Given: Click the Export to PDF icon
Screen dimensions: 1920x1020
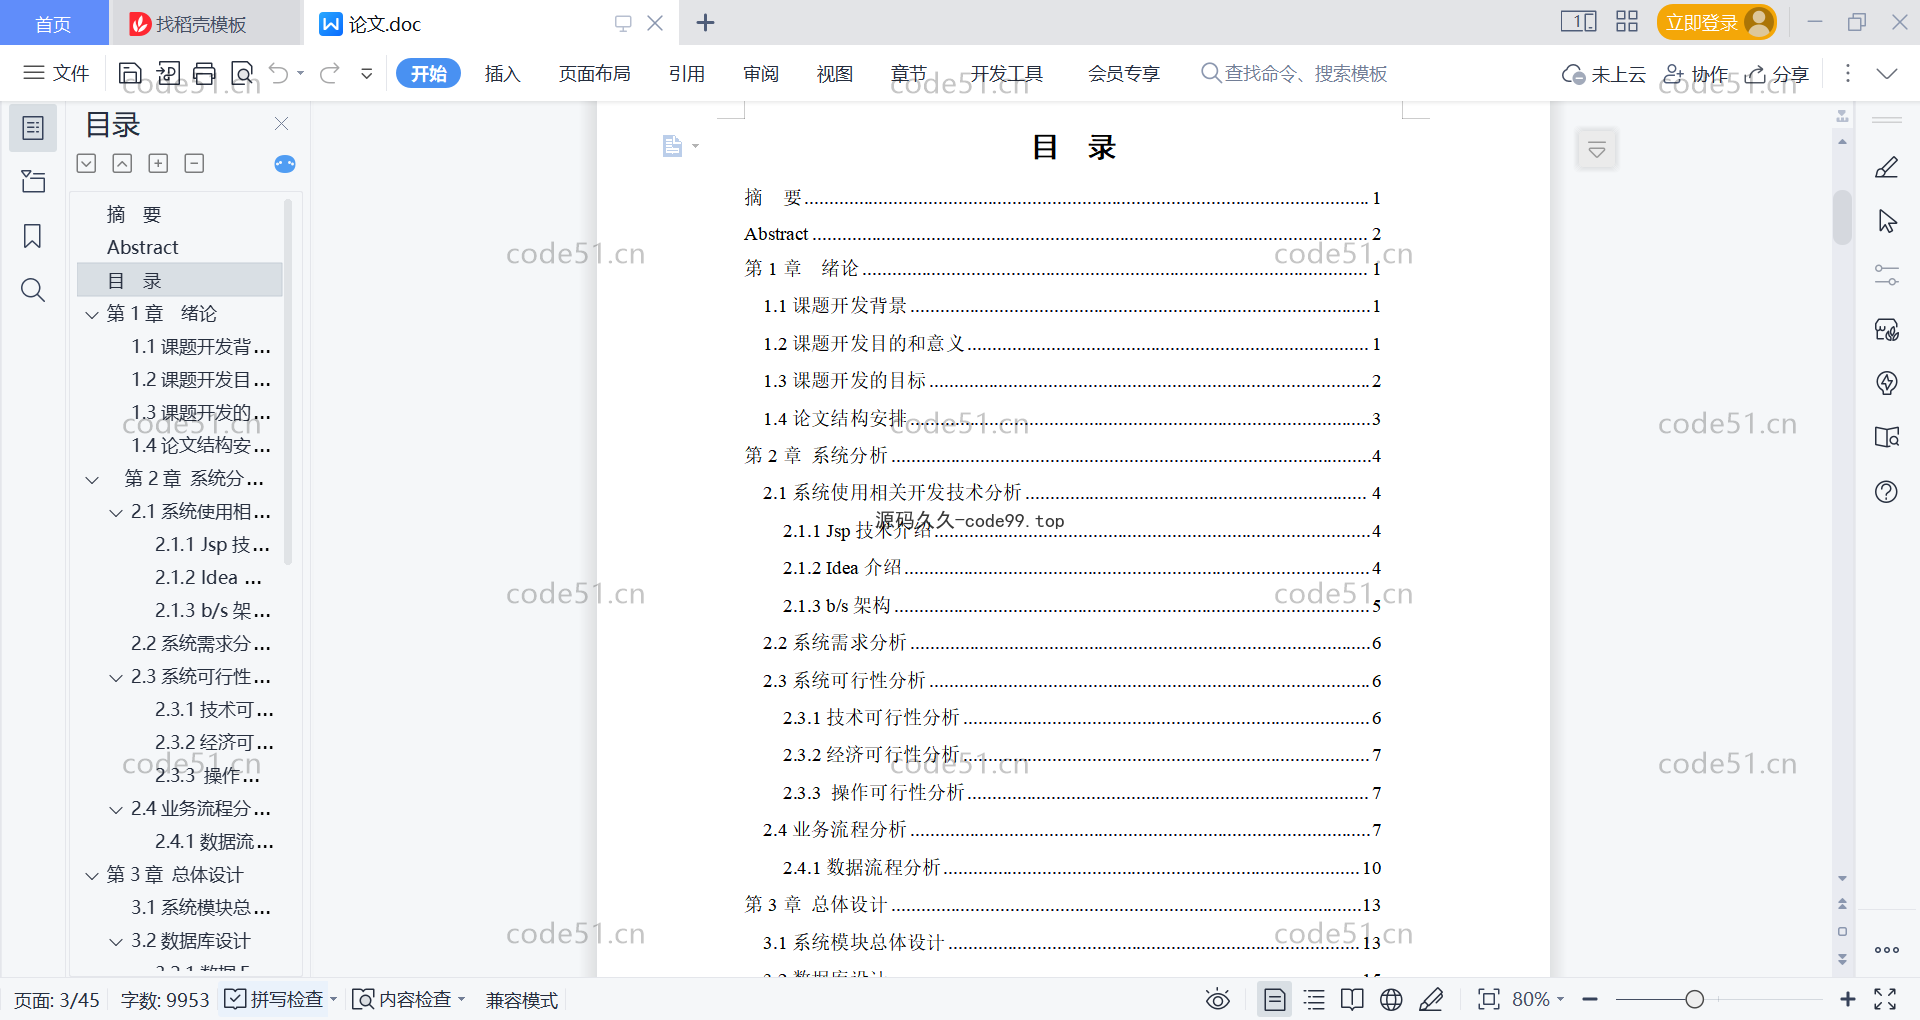Looking at the screenshot, I should click(x=168, y=73).
